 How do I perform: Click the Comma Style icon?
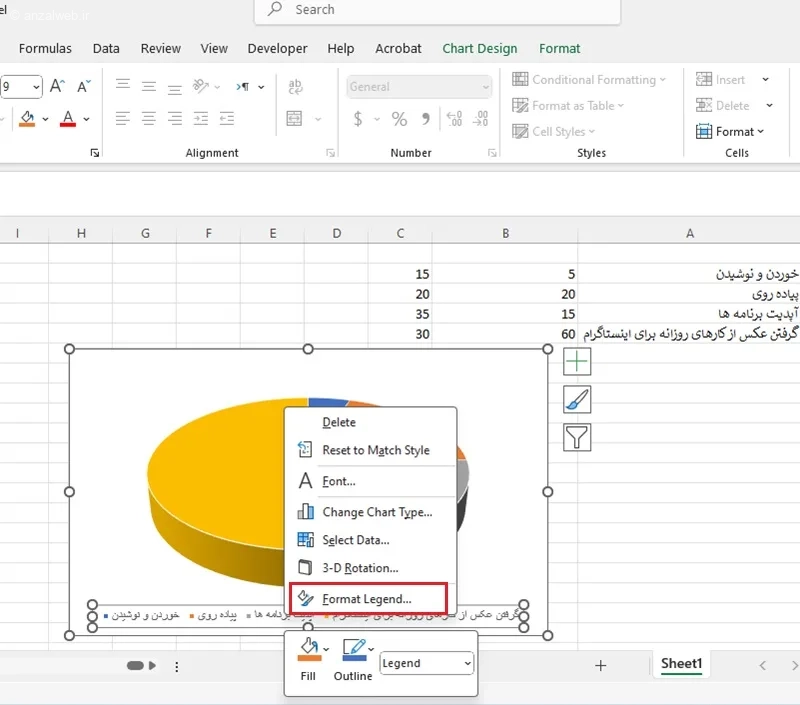coord(426,119)
